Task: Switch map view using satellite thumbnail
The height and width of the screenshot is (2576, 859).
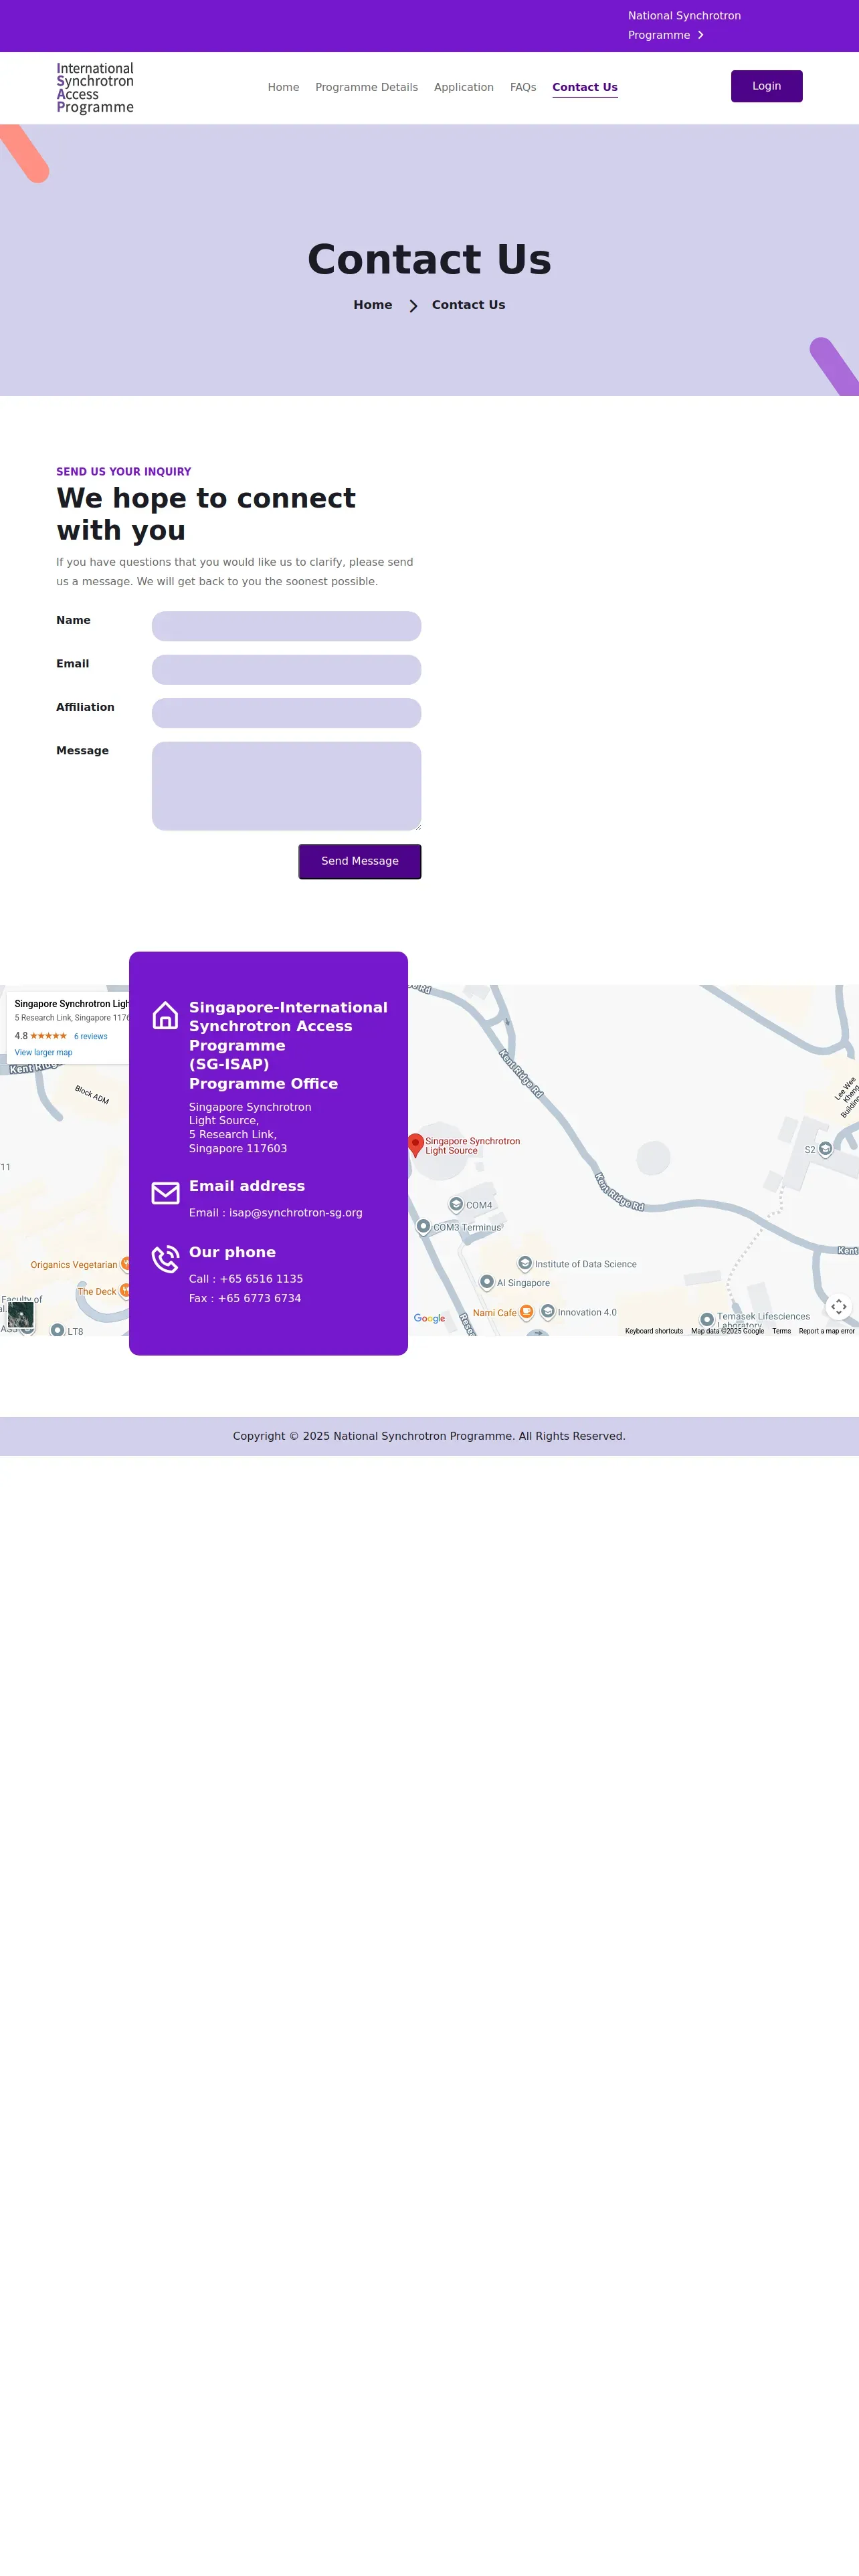Action: point(21,1315)
